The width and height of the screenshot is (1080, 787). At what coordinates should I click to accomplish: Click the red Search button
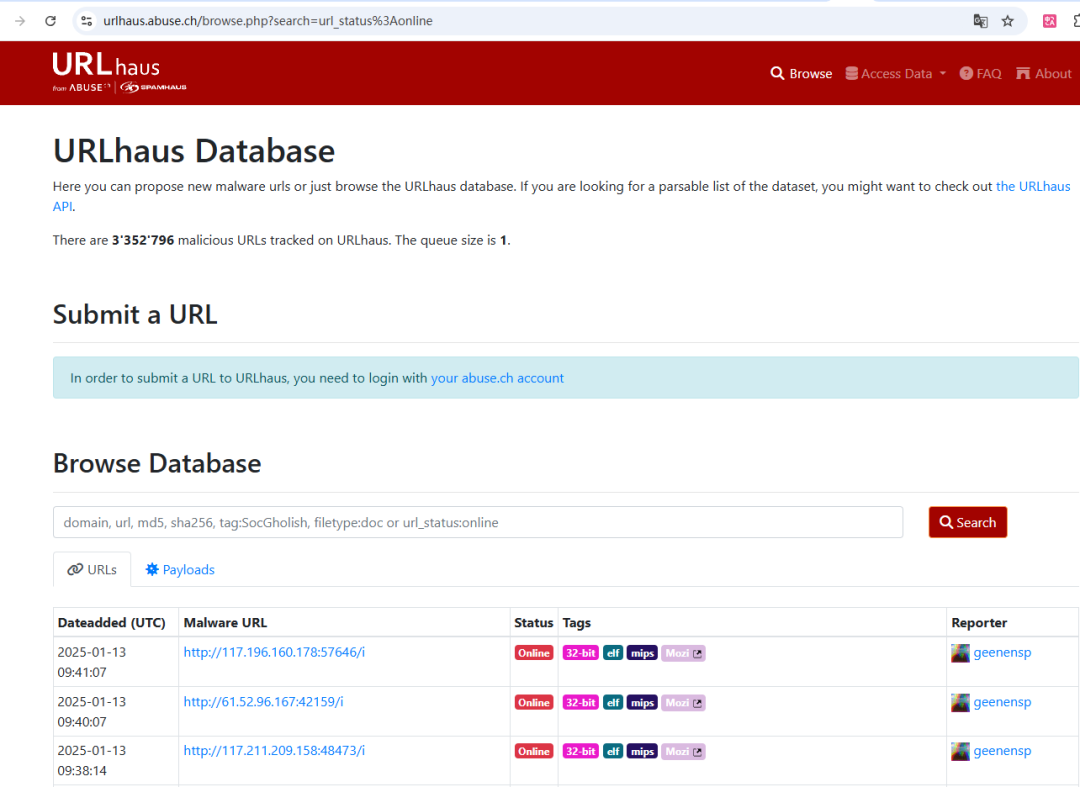coord(968,523)
